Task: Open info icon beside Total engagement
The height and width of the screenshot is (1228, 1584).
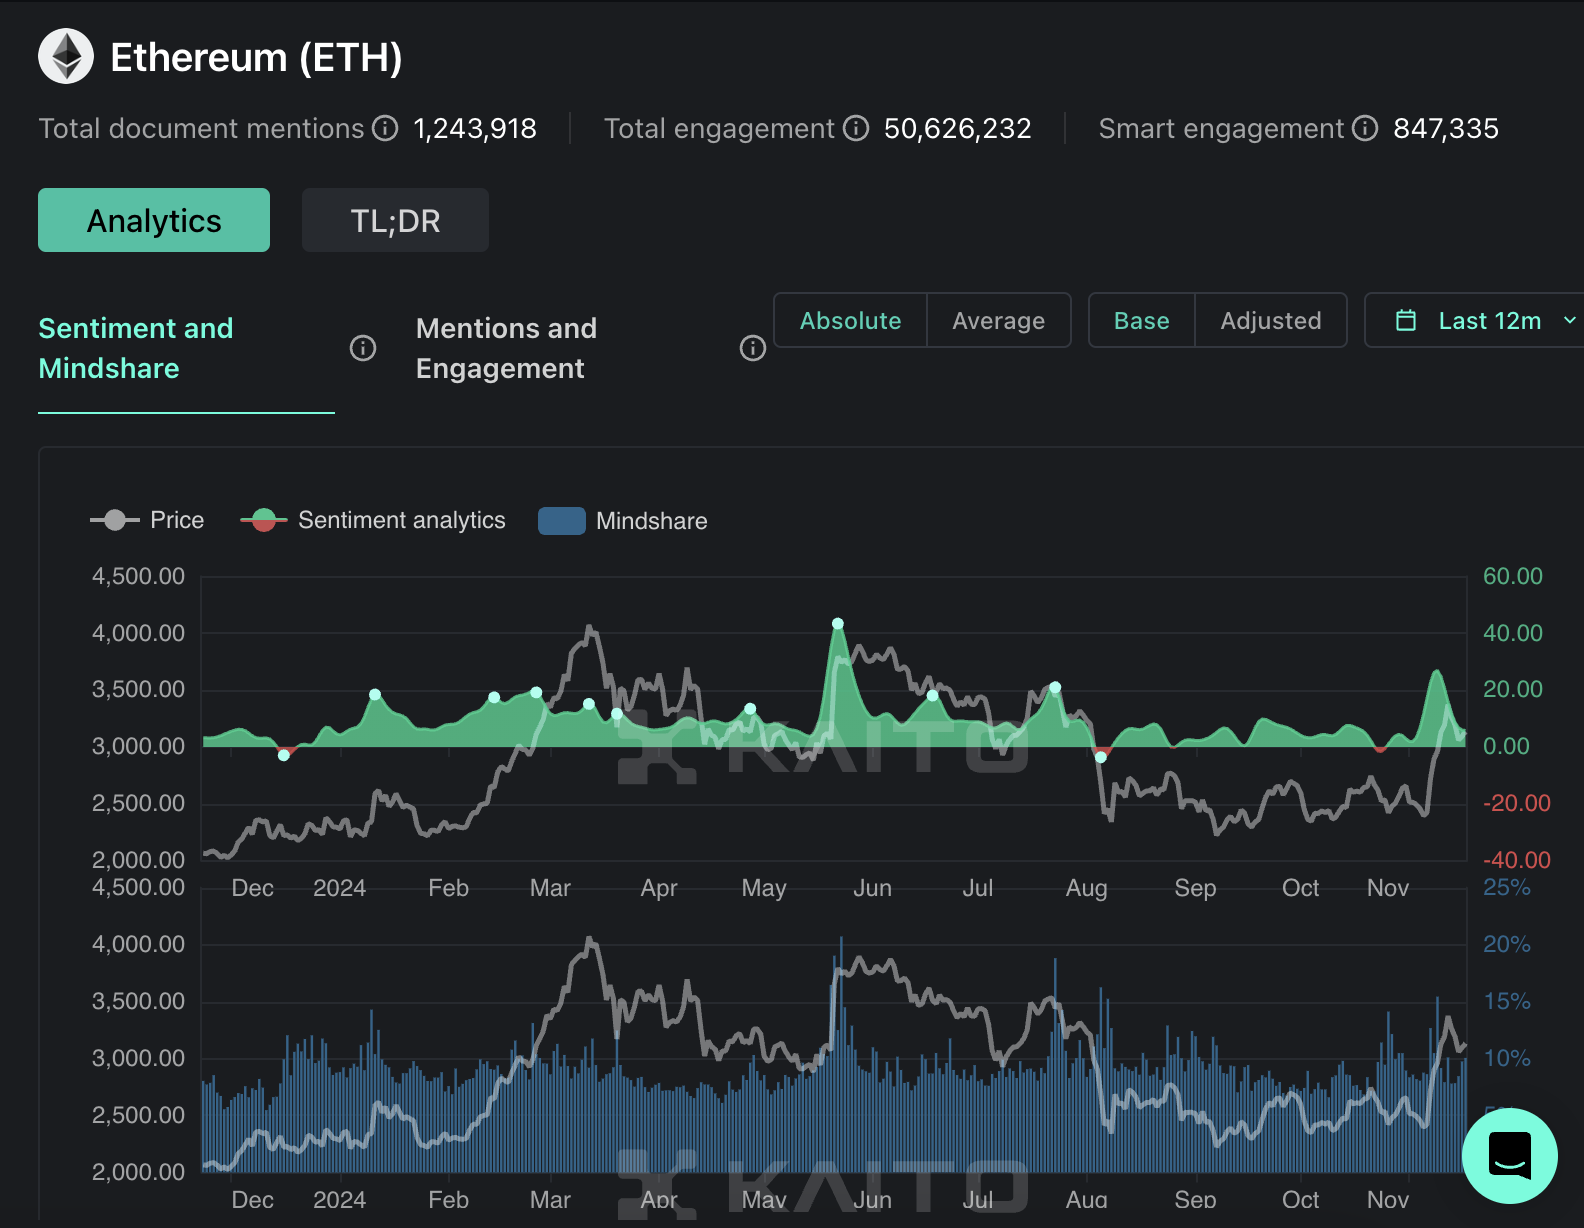Action: pyautogui.click(x=856, y=128)
